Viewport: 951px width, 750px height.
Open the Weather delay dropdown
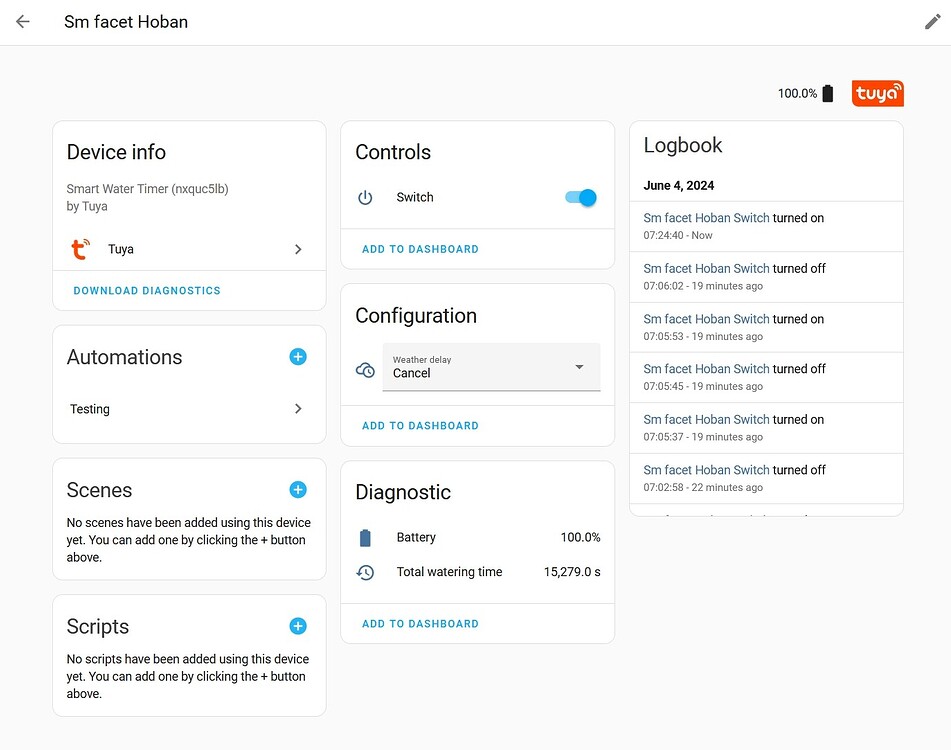click(x=578, y=367)
